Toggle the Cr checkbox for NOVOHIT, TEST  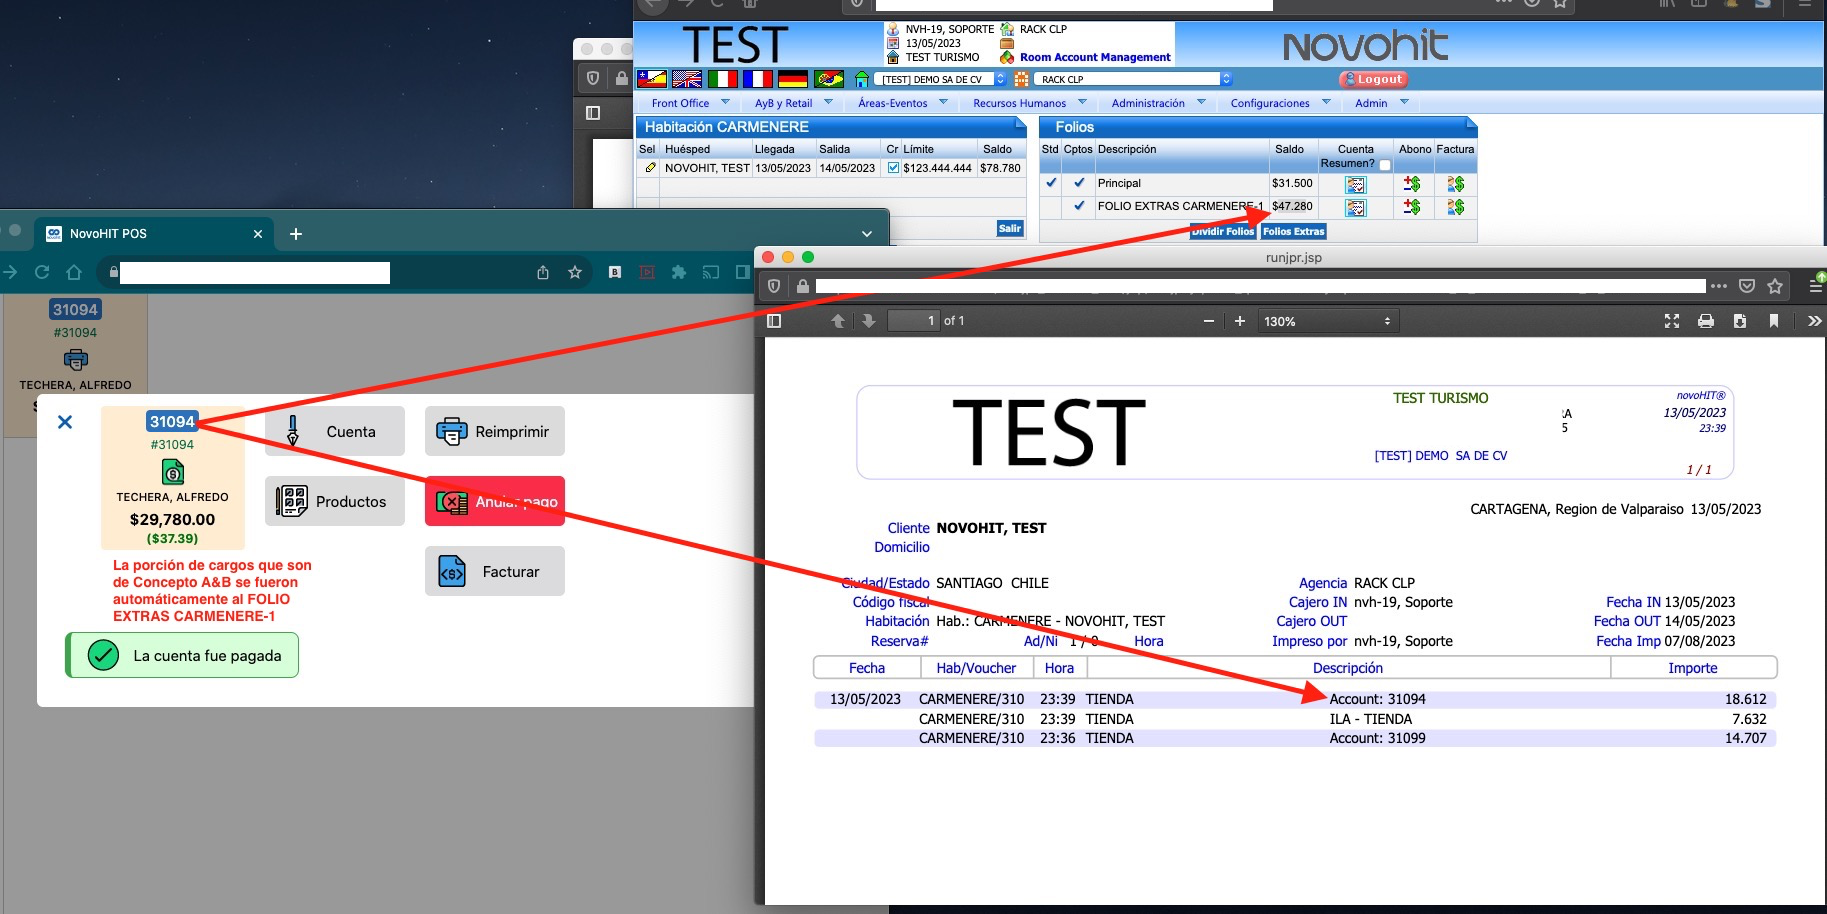tap(893, 168)
